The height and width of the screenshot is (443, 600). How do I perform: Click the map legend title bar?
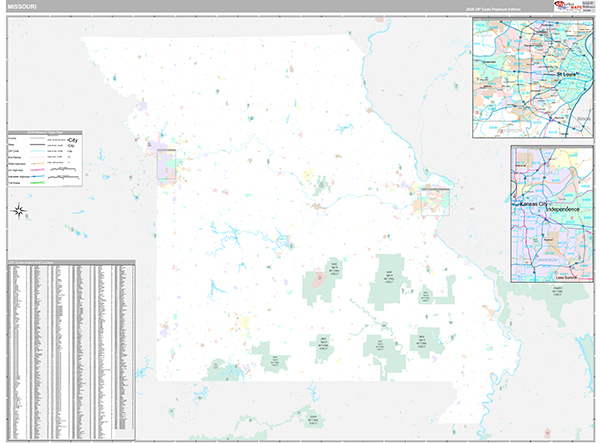tap(45, 133)
